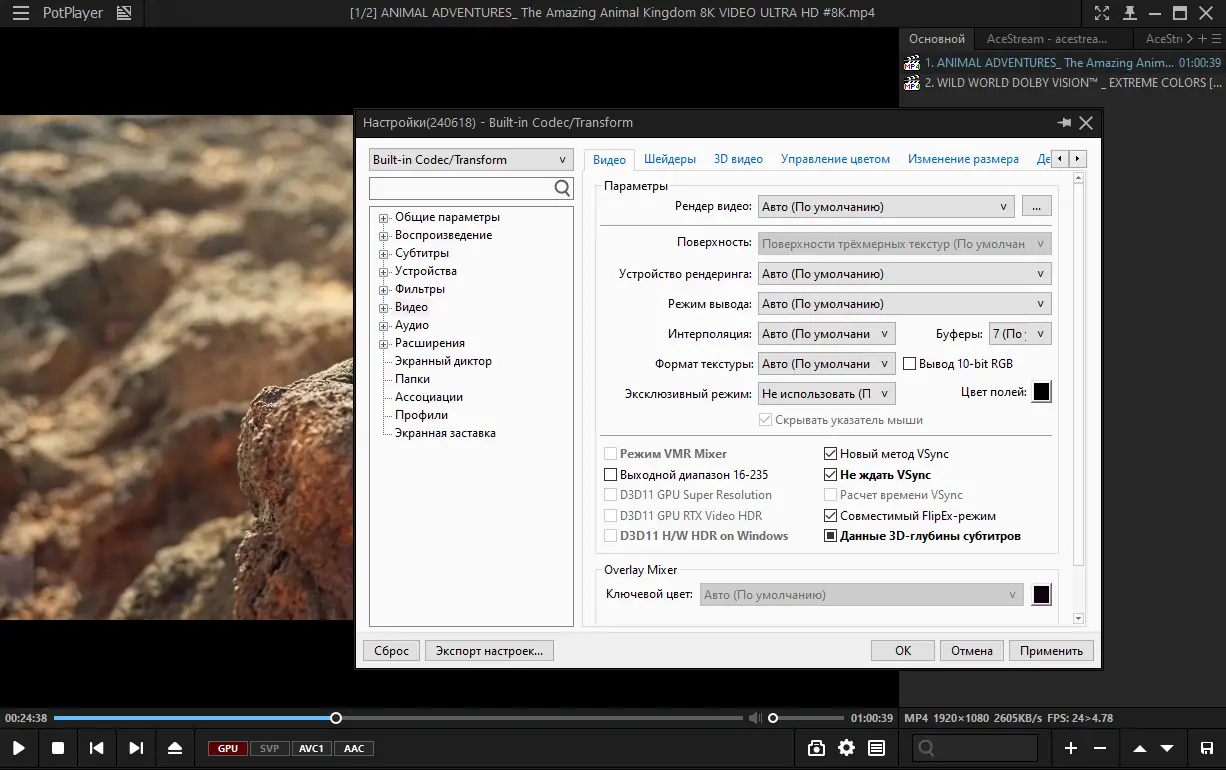Expand the Общие параметры tree node
The height and width of the screenshot is (770, 1226).
[x=383, y=217]
